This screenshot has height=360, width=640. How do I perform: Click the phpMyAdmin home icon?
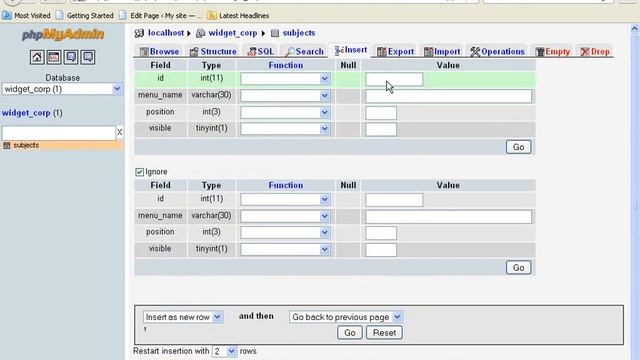(x=37, y=57)
